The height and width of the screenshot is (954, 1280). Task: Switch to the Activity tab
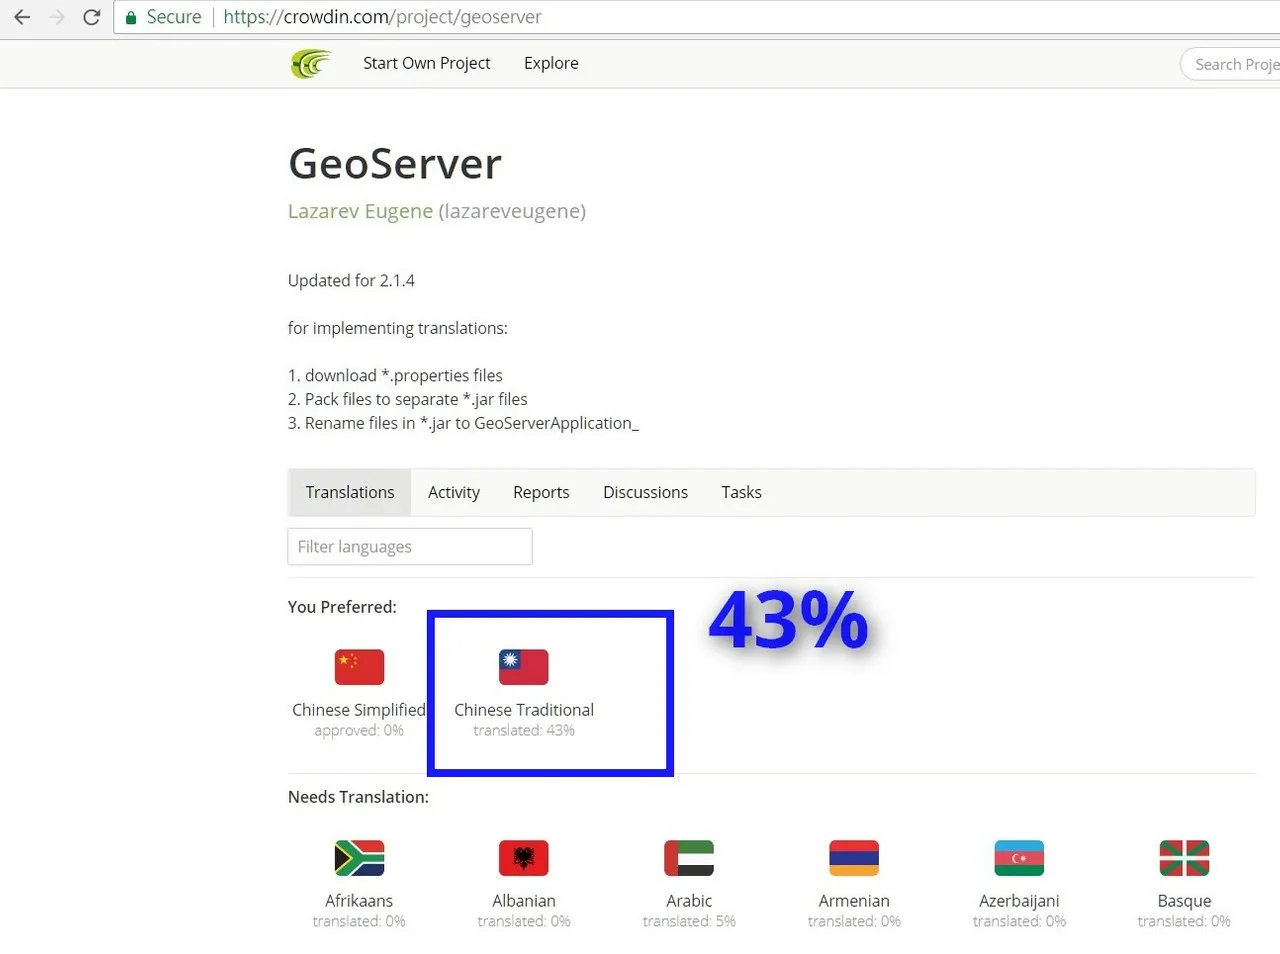click(x=454, y=492)
